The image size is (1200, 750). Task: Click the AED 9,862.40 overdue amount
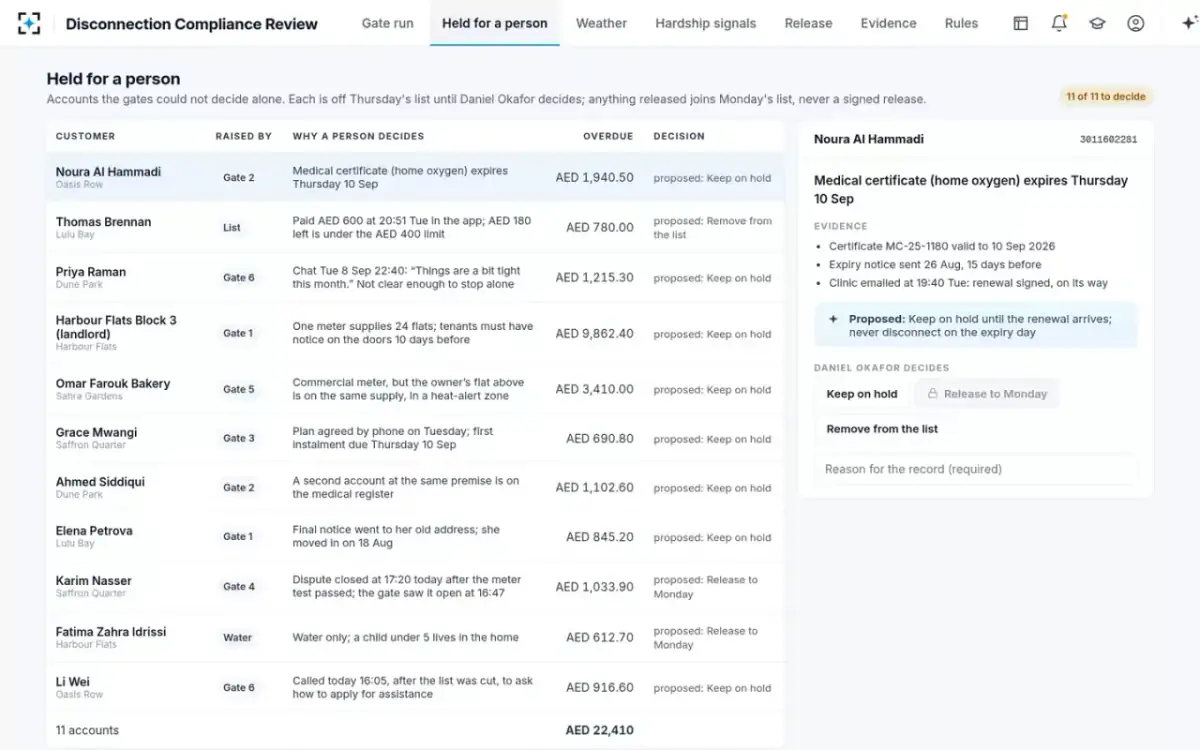point(594,333)
